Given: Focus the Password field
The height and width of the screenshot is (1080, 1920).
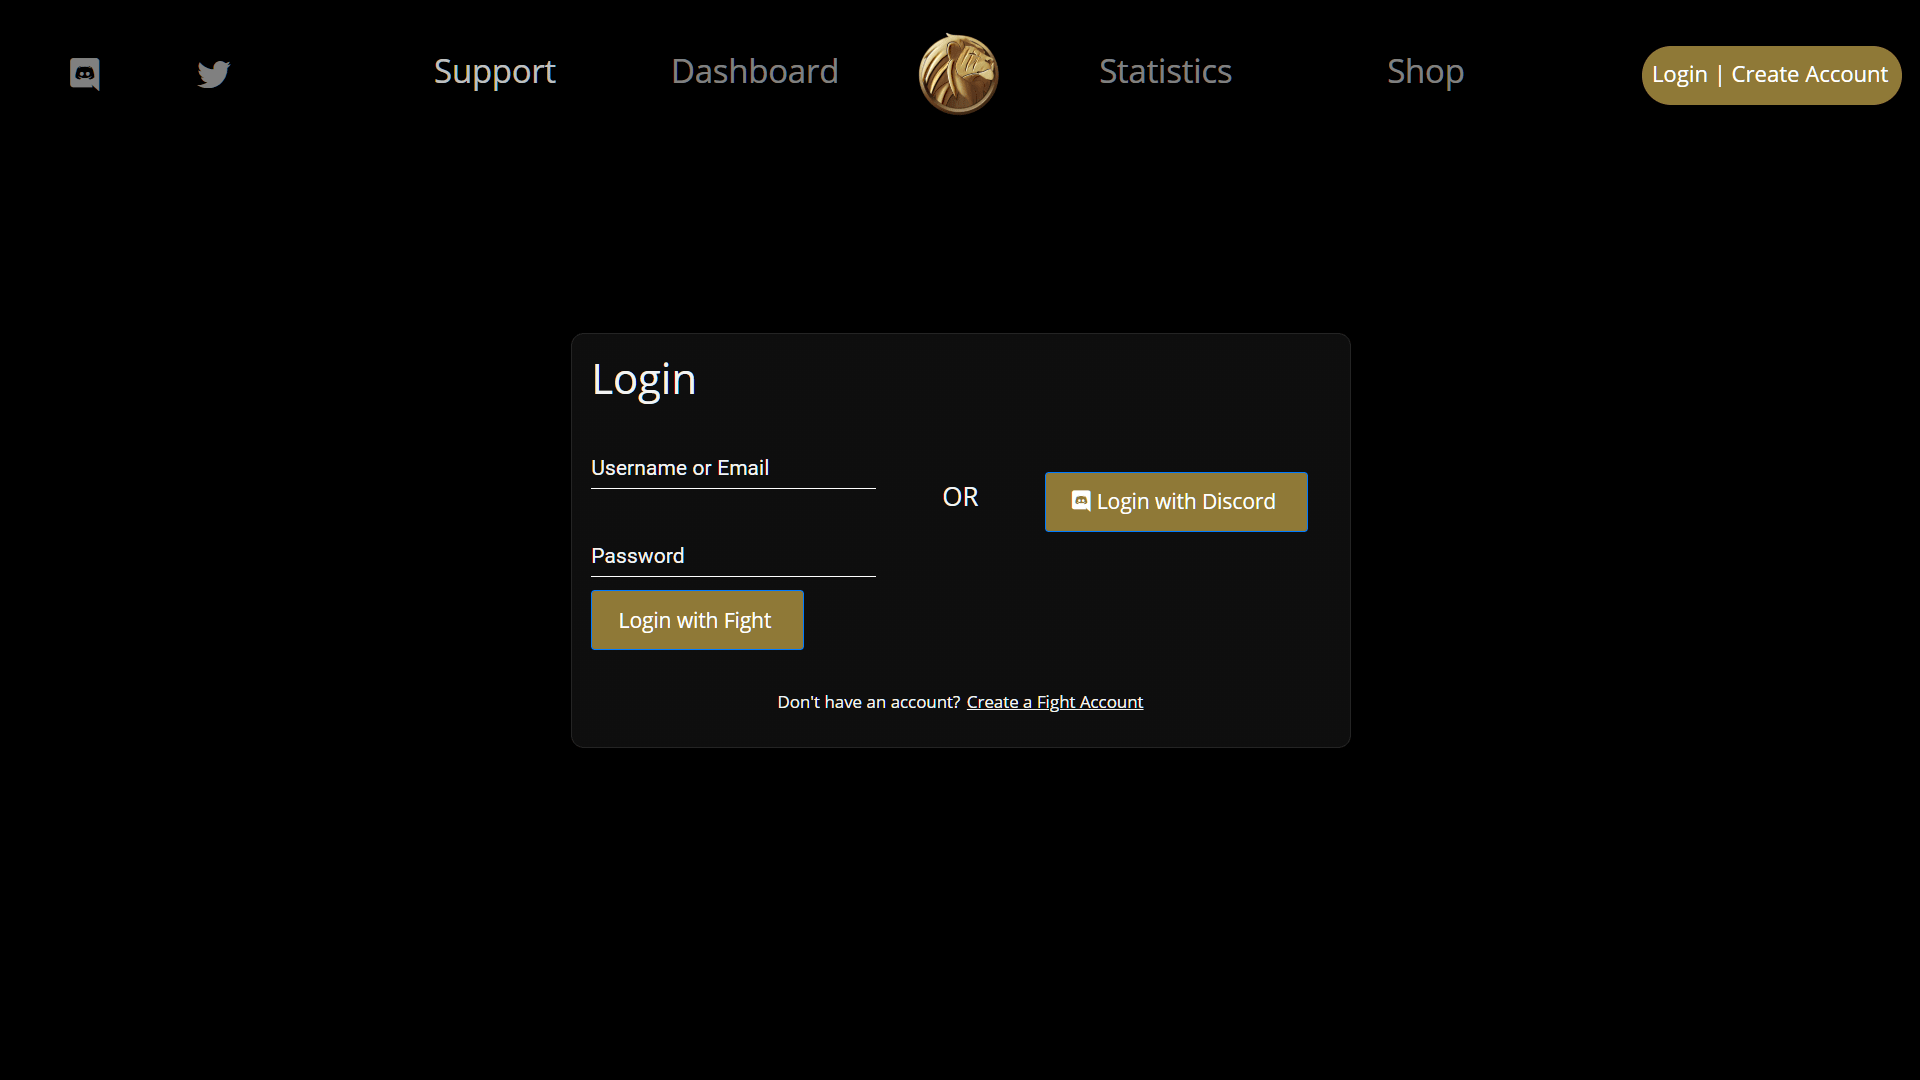Looking at the screenshot, I should tap(733, 556).
